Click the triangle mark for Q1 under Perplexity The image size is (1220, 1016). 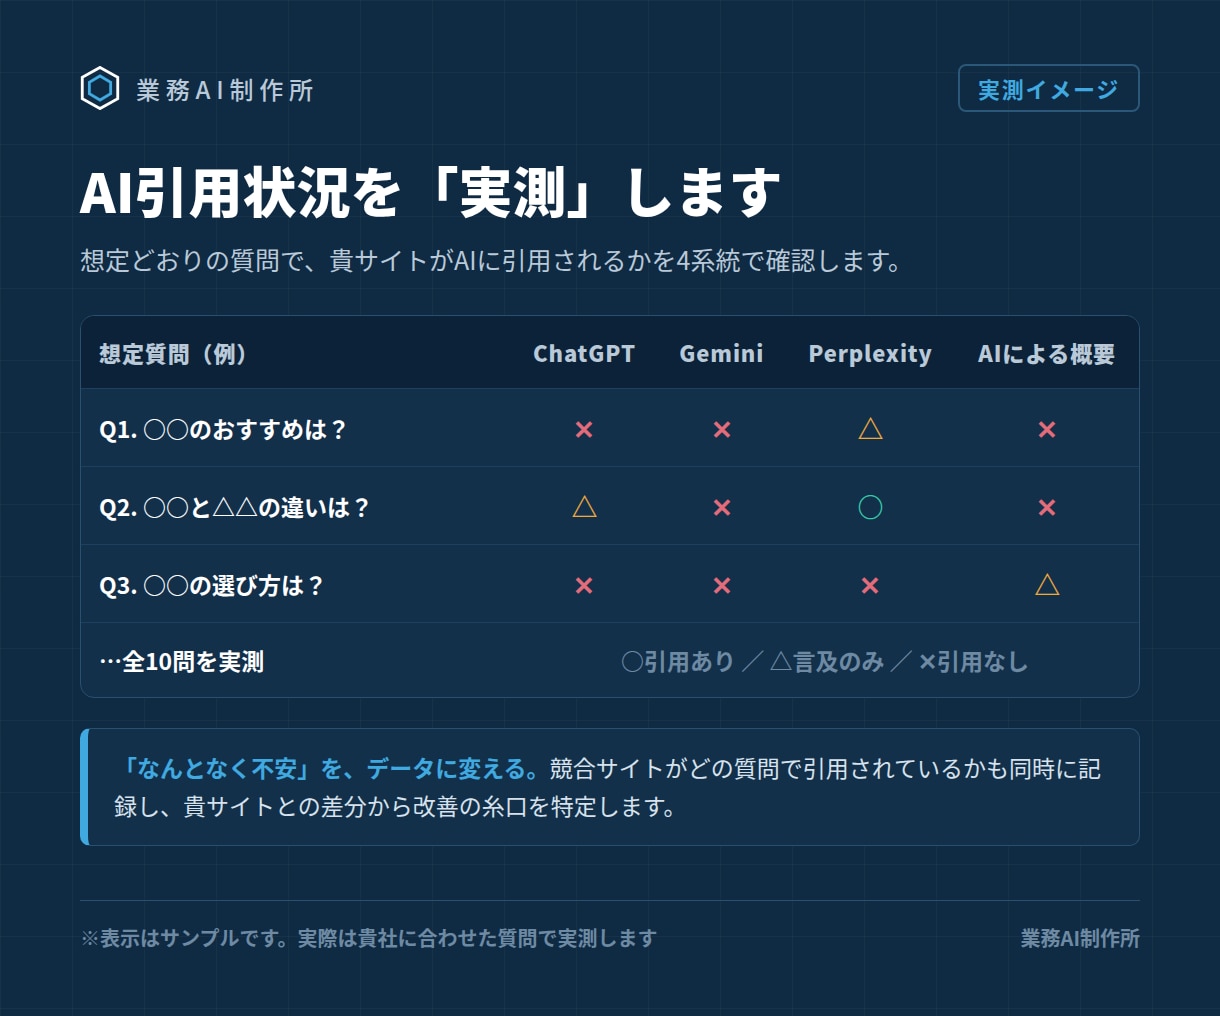tap(871, 429)
